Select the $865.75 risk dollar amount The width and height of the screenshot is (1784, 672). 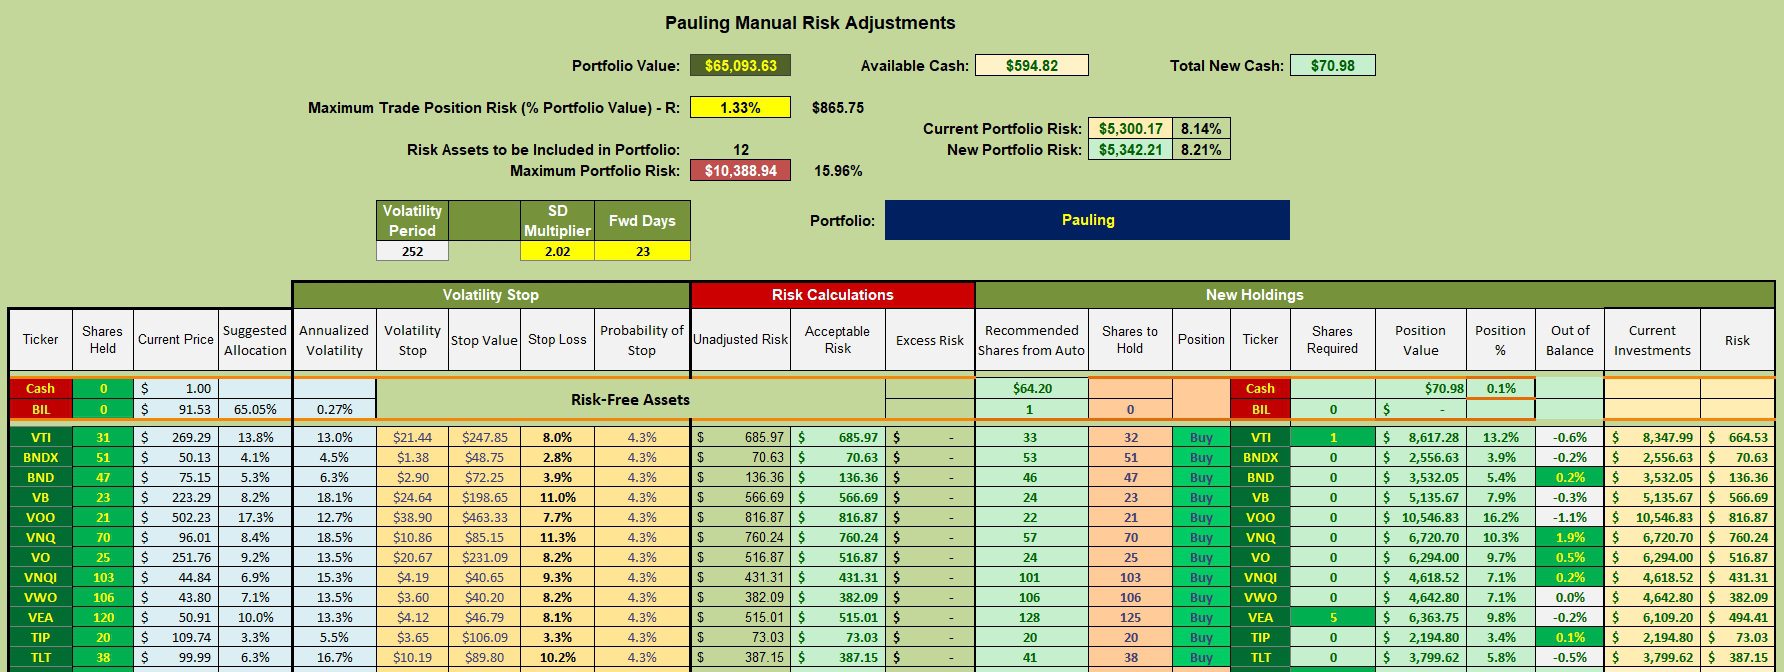tap(838, 107)
